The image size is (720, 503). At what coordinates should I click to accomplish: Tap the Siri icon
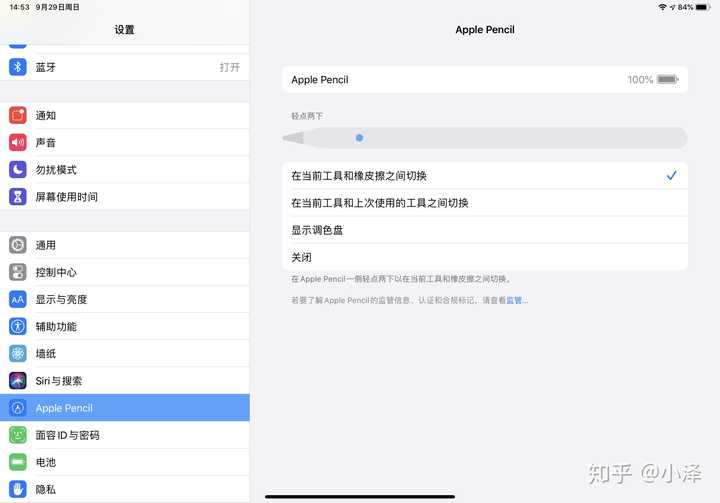pos(17,381)
